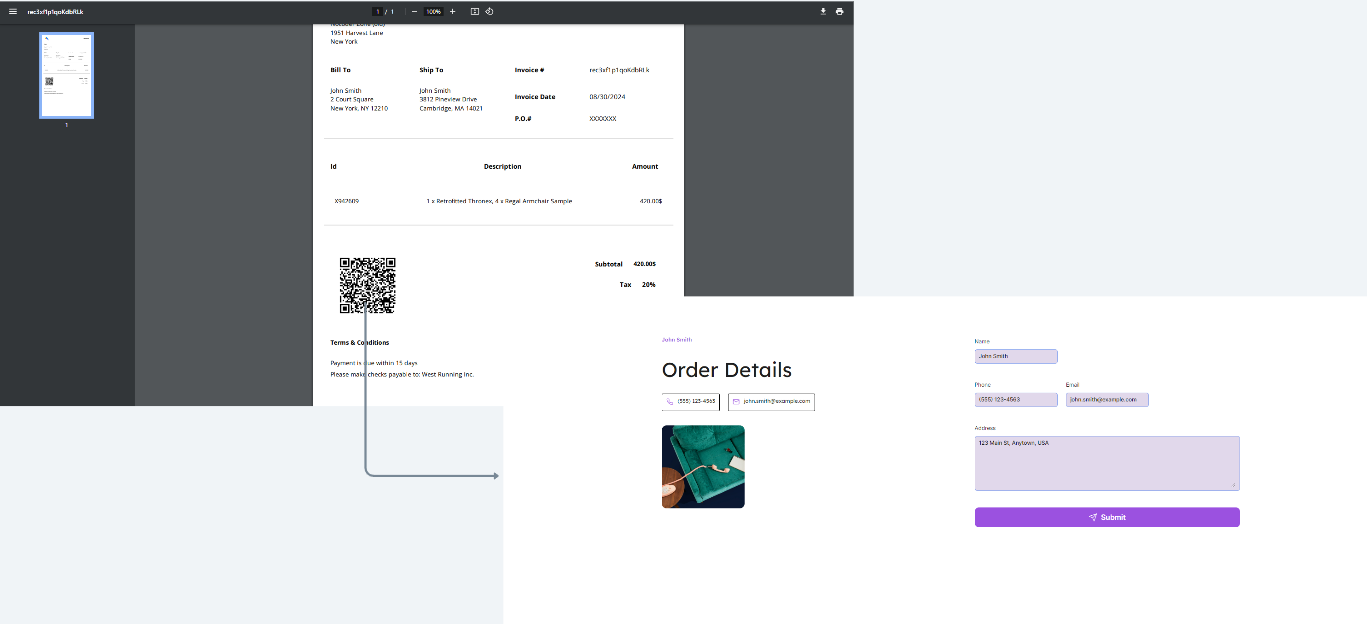The image size is (1367, 624).
Task: Click the "Subtotal" label on the invoice
Action: coord(609,264)
